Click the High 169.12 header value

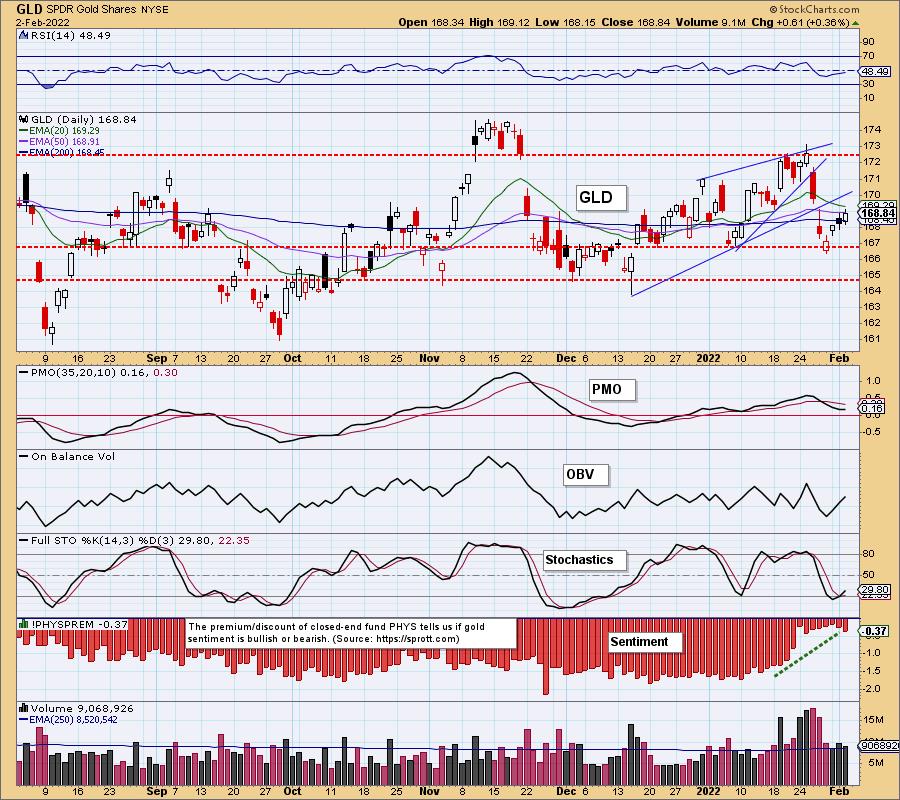click(x=499, y=22)
